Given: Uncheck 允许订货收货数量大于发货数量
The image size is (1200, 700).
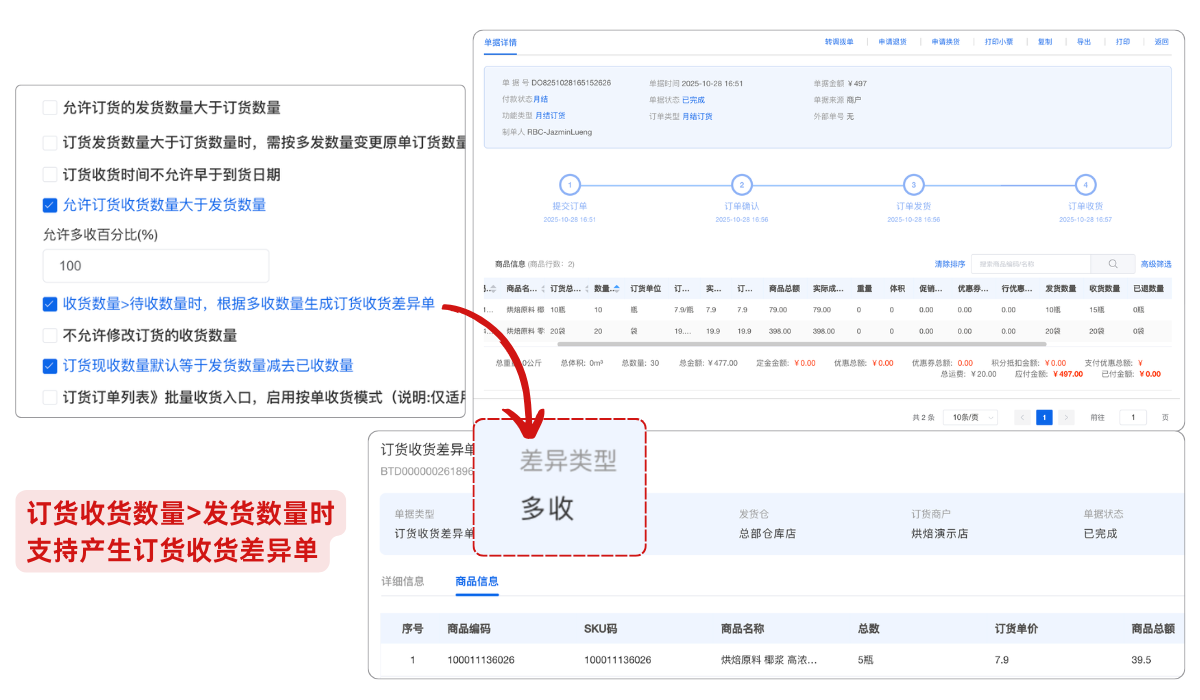Looking at the screenshot, I should pos(50,205).
